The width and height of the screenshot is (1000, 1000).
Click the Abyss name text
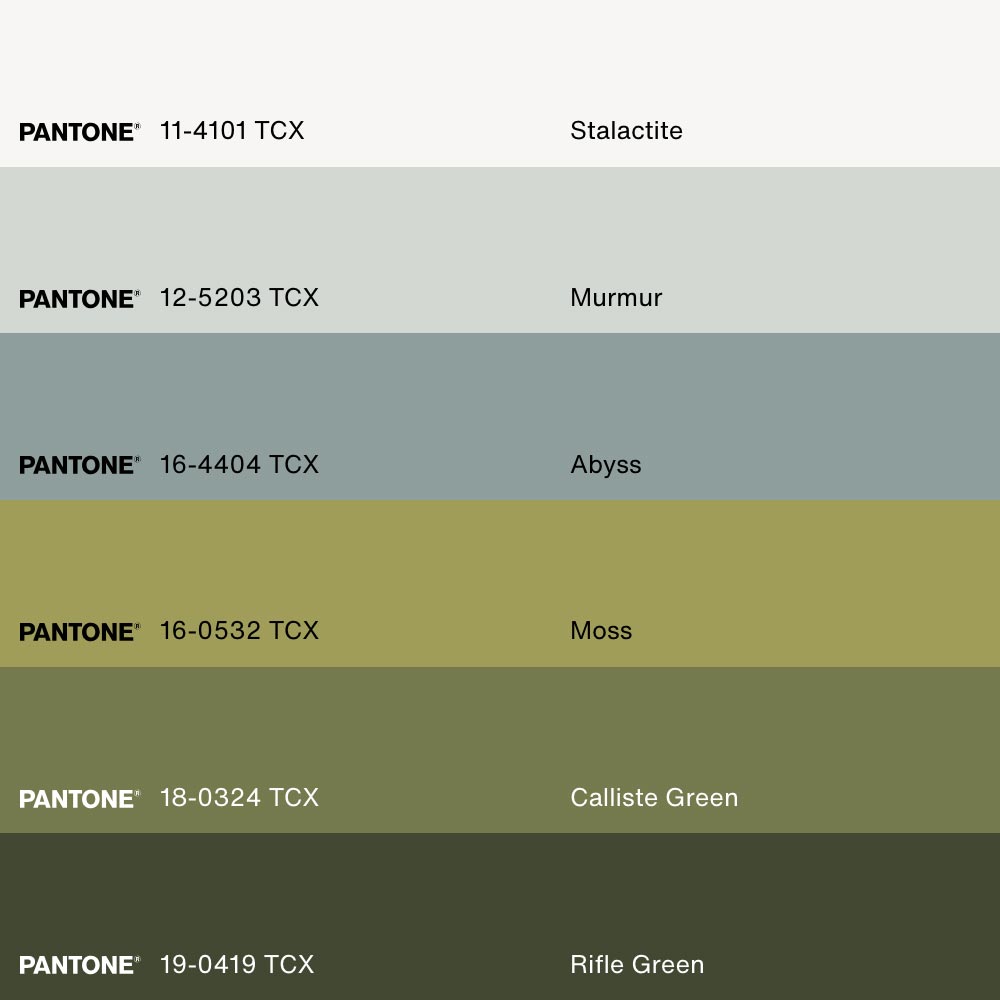605,465
